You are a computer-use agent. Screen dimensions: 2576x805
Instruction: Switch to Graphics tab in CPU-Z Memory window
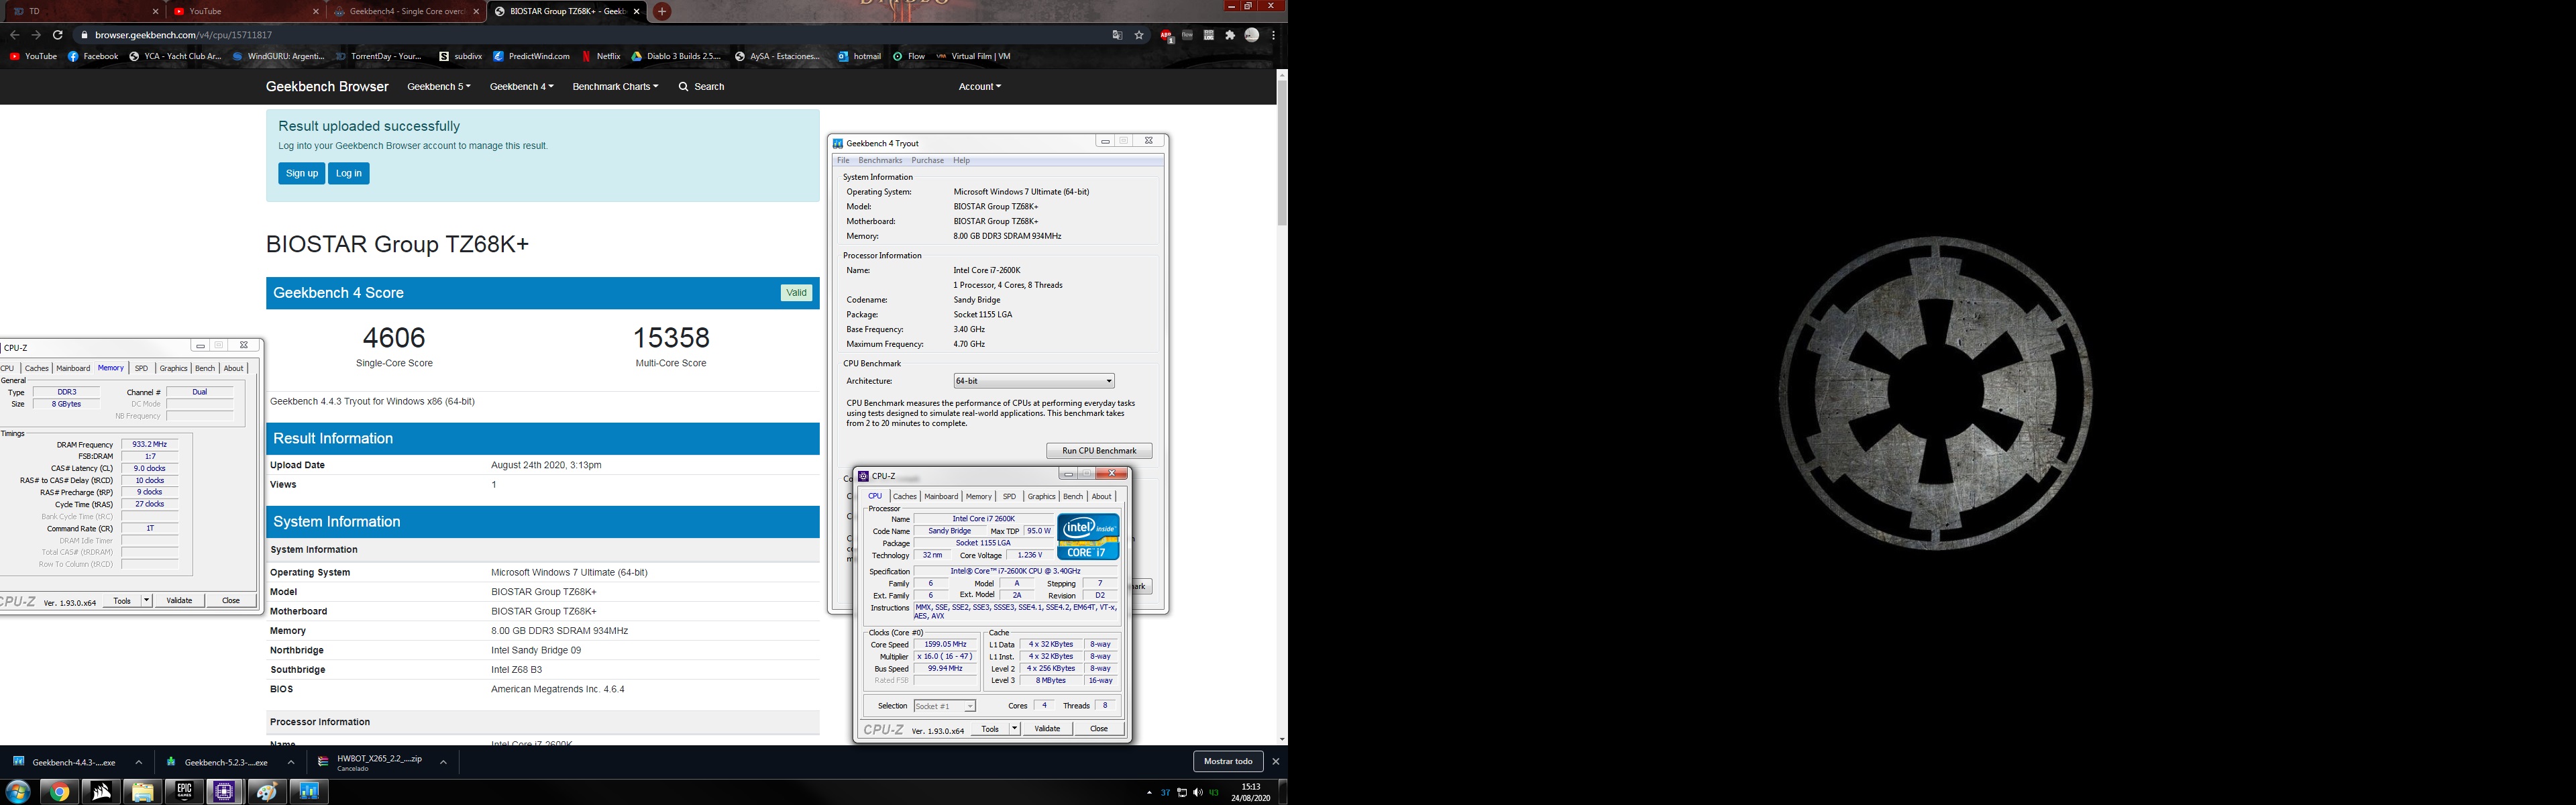click(x=173, y=368)
